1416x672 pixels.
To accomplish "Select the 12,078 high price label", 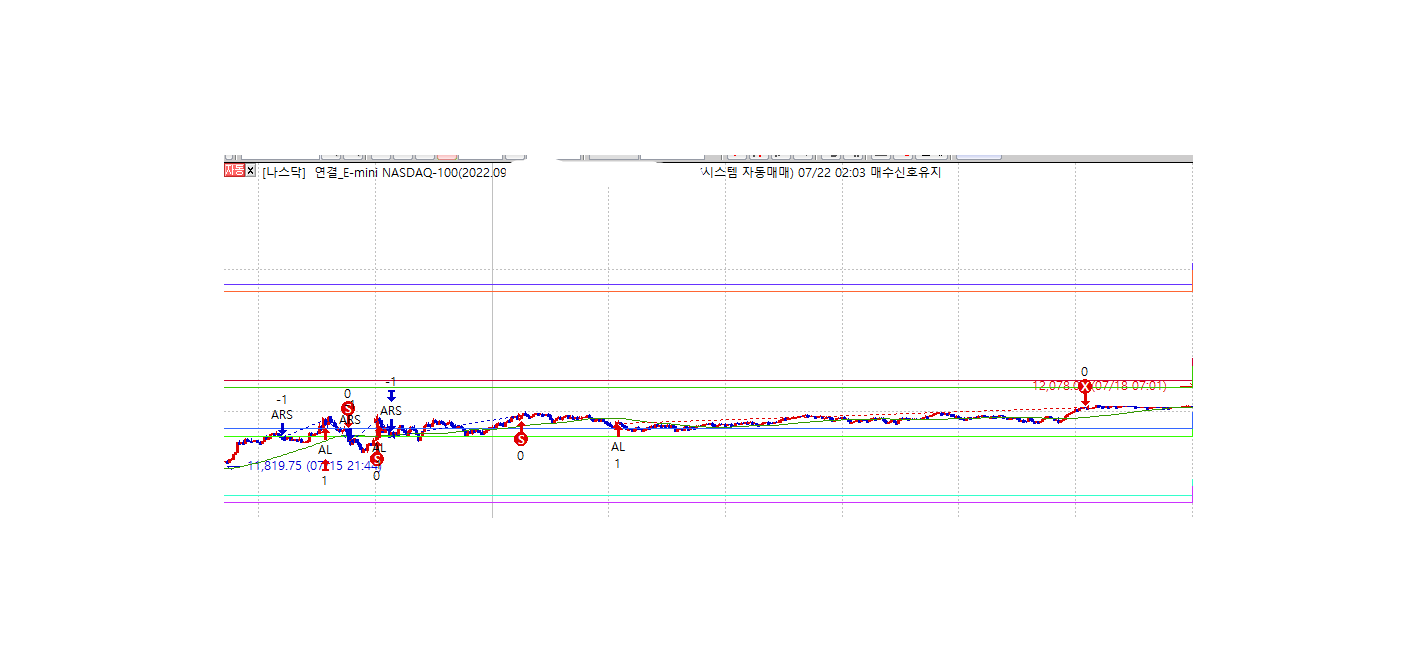I will click(1056, 386).
